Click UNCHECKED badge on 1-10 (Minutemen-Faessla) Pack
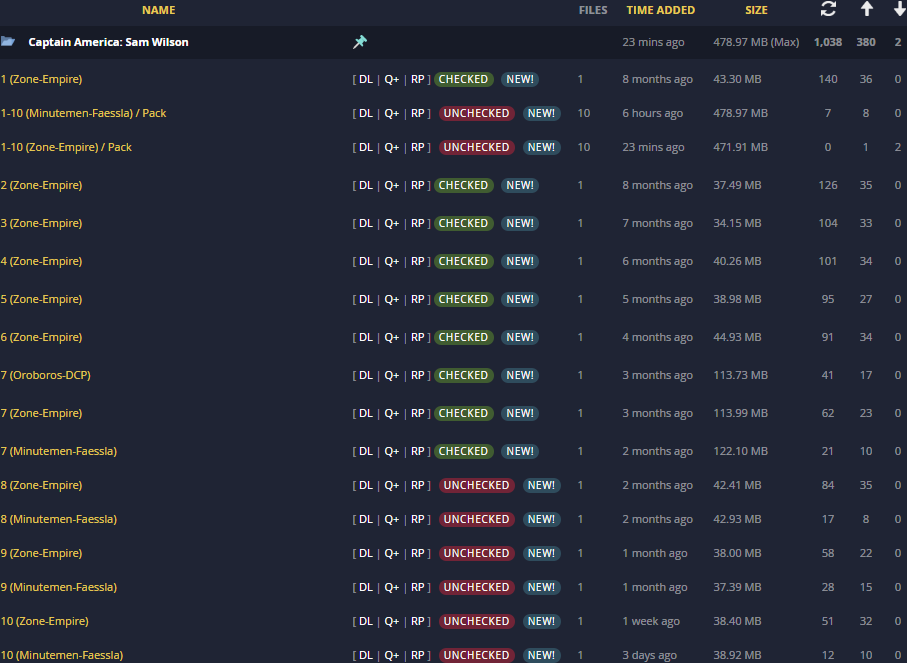Image resolution: width=907 pixels, height=663 pixels. pos(477,113)
